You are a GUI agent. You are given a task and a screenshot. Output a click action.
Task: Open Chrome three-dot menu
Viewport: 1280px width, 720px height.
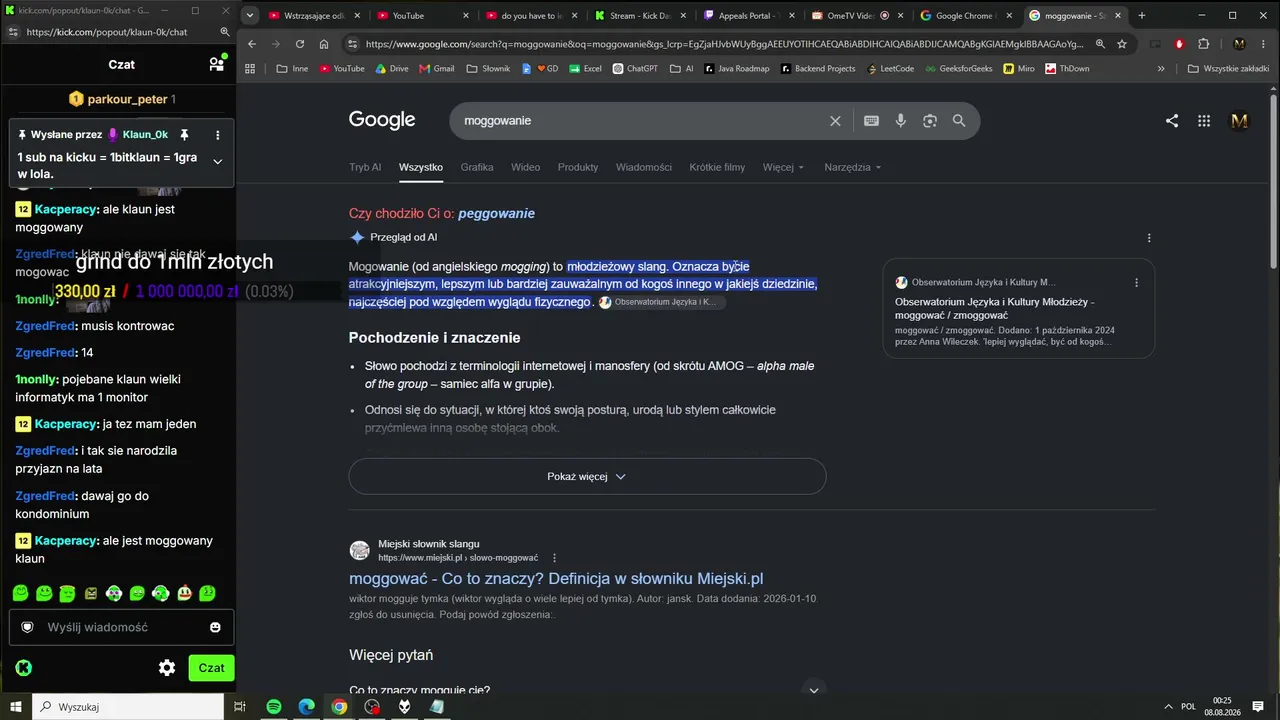[x=1265, y=44]
